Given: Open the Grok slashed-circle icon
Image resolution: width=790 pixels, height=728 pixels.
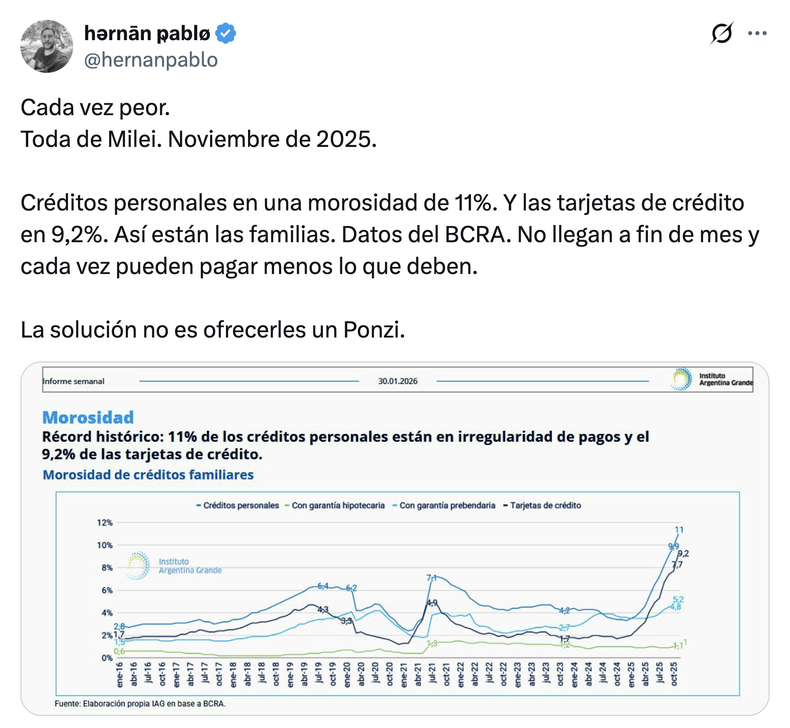Looking at the screenshot, I should click(721, 34).
